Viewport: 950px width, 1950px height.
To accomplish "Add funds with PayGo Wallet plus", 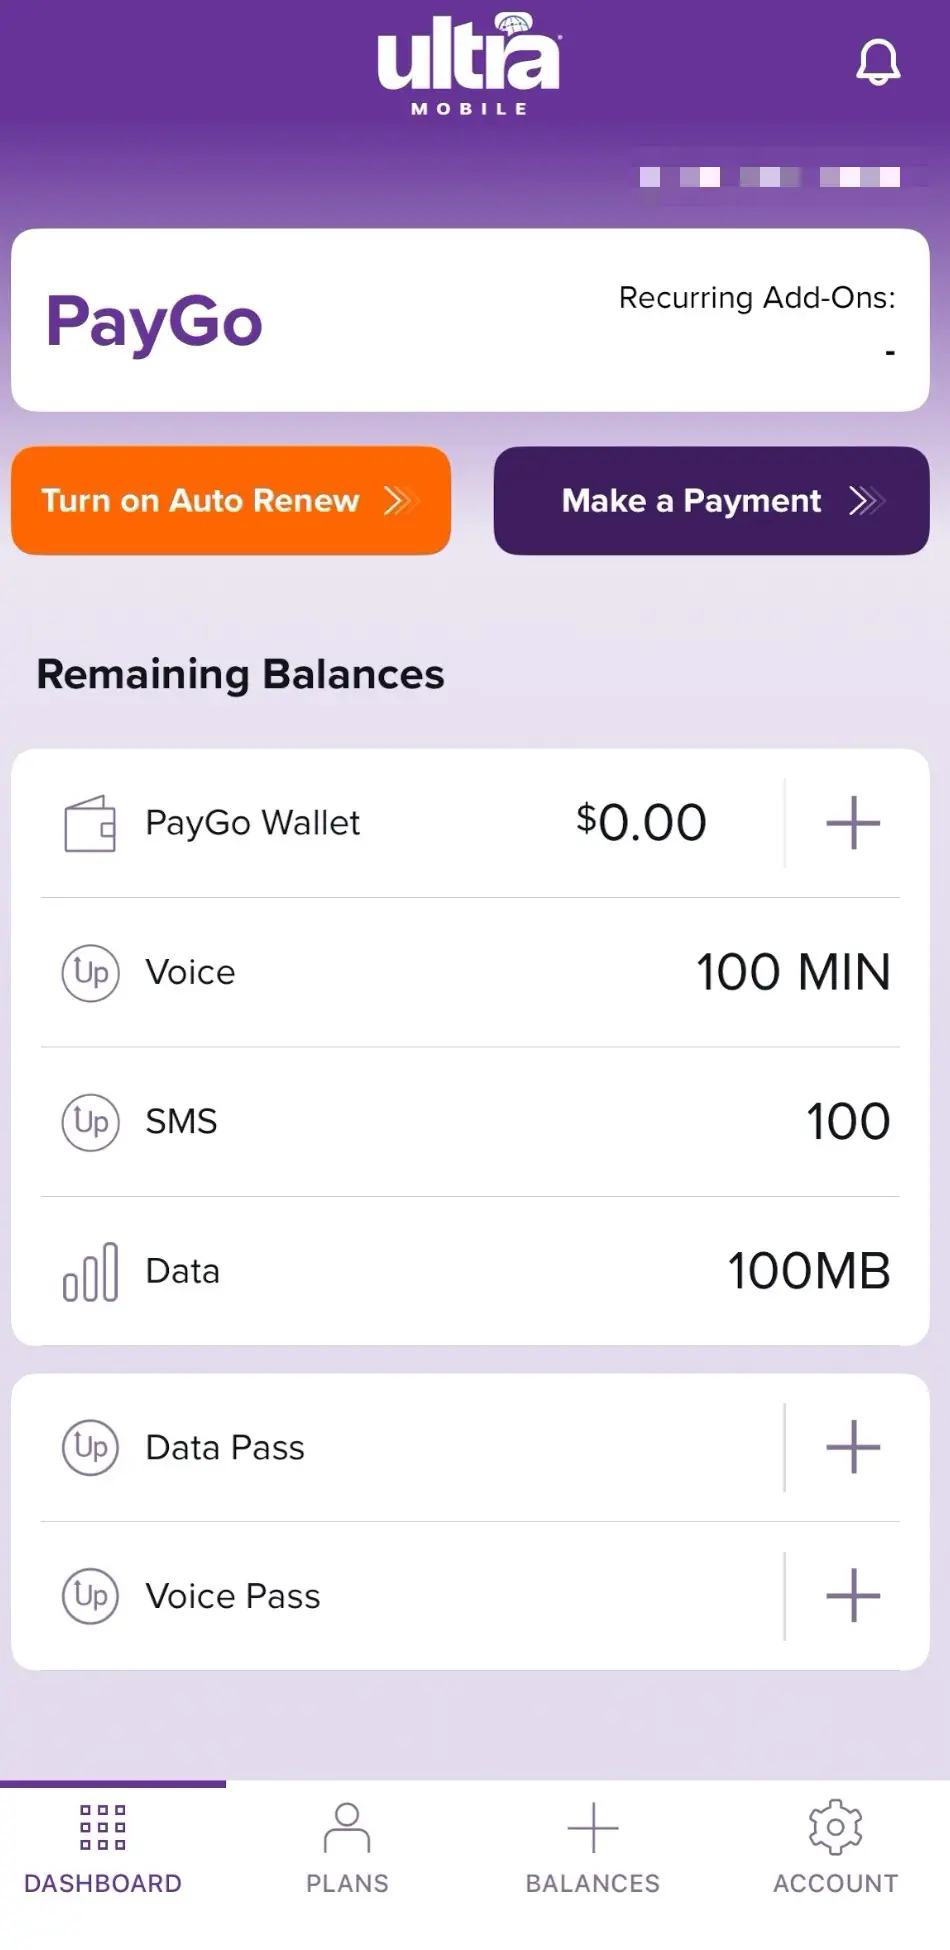I will [853, 823].
